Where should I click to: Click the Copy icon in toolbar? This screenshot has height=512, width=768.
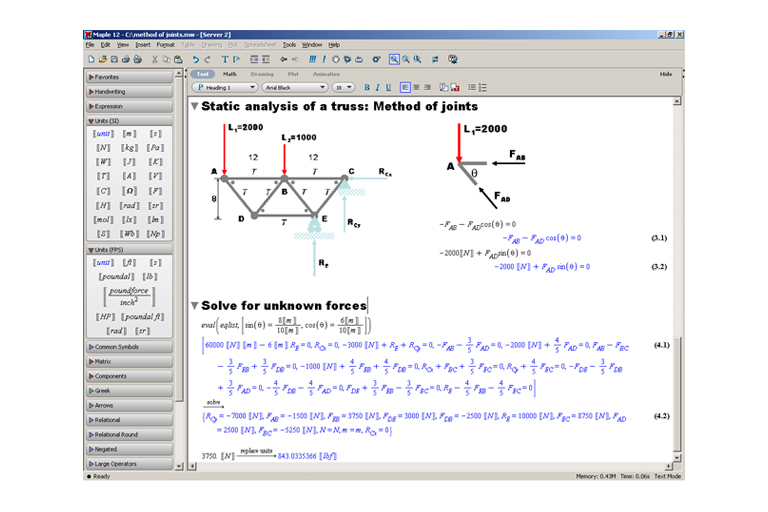(x=167, y=59)
